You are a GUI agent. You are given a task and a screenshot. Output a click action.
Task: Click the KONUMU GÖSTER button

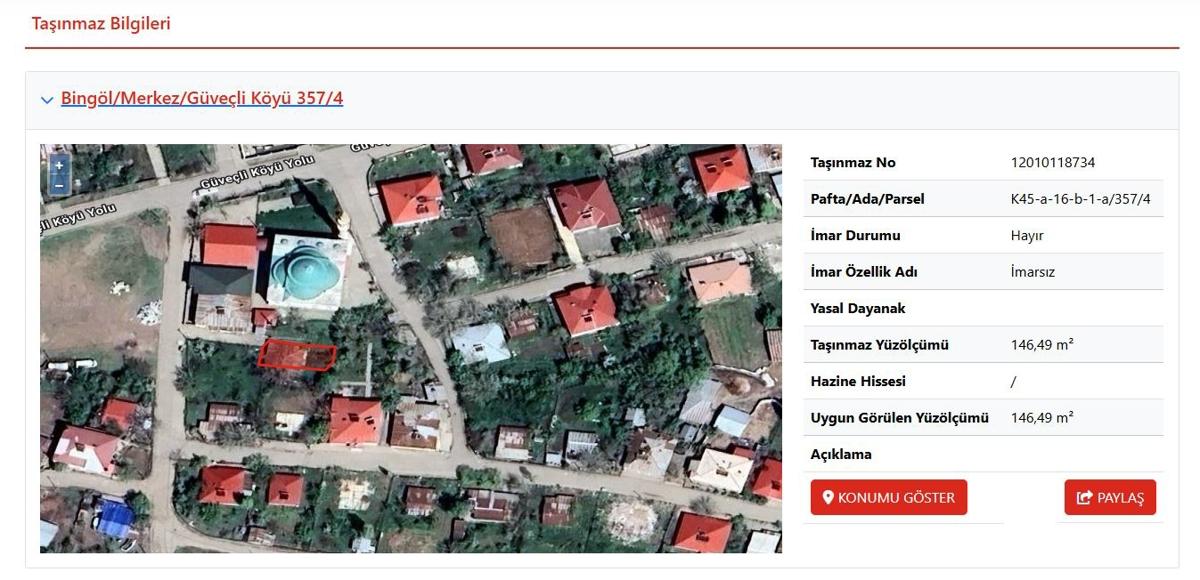point(889,497)
